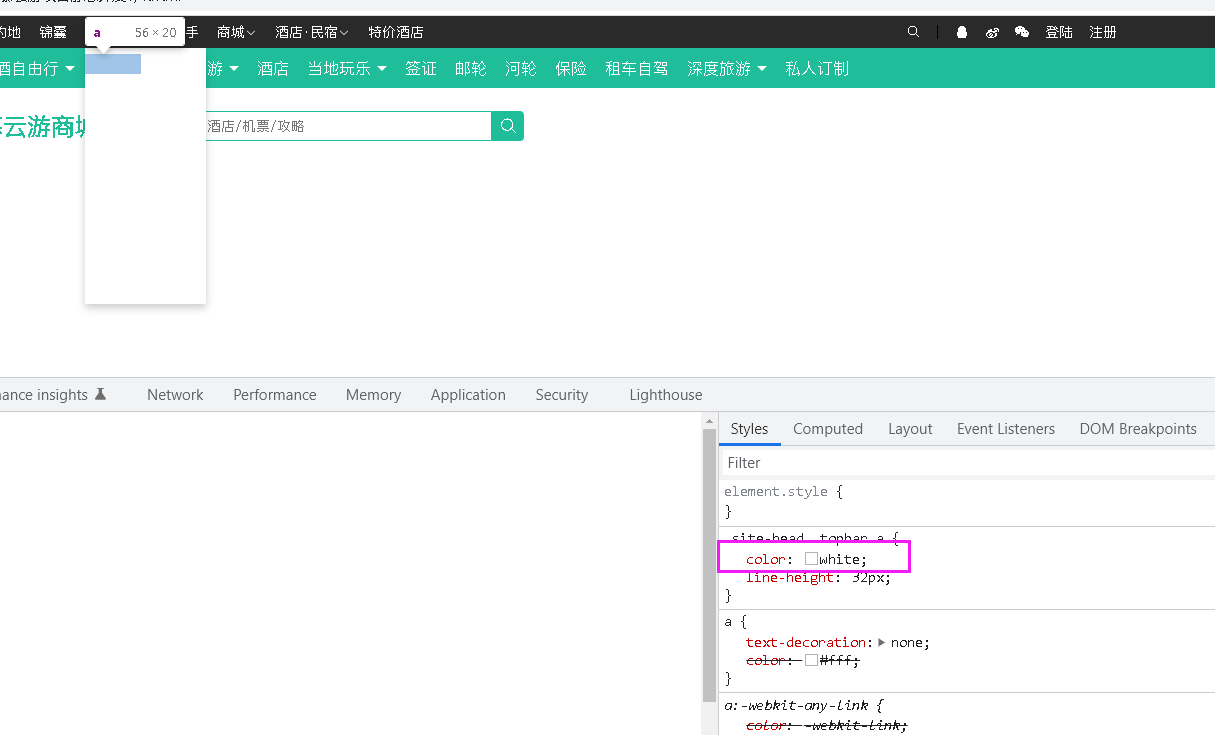Click the WeChat icon in the top bar
The width and height of the screenshot is (1215, 735).
tap(1022, 32)
